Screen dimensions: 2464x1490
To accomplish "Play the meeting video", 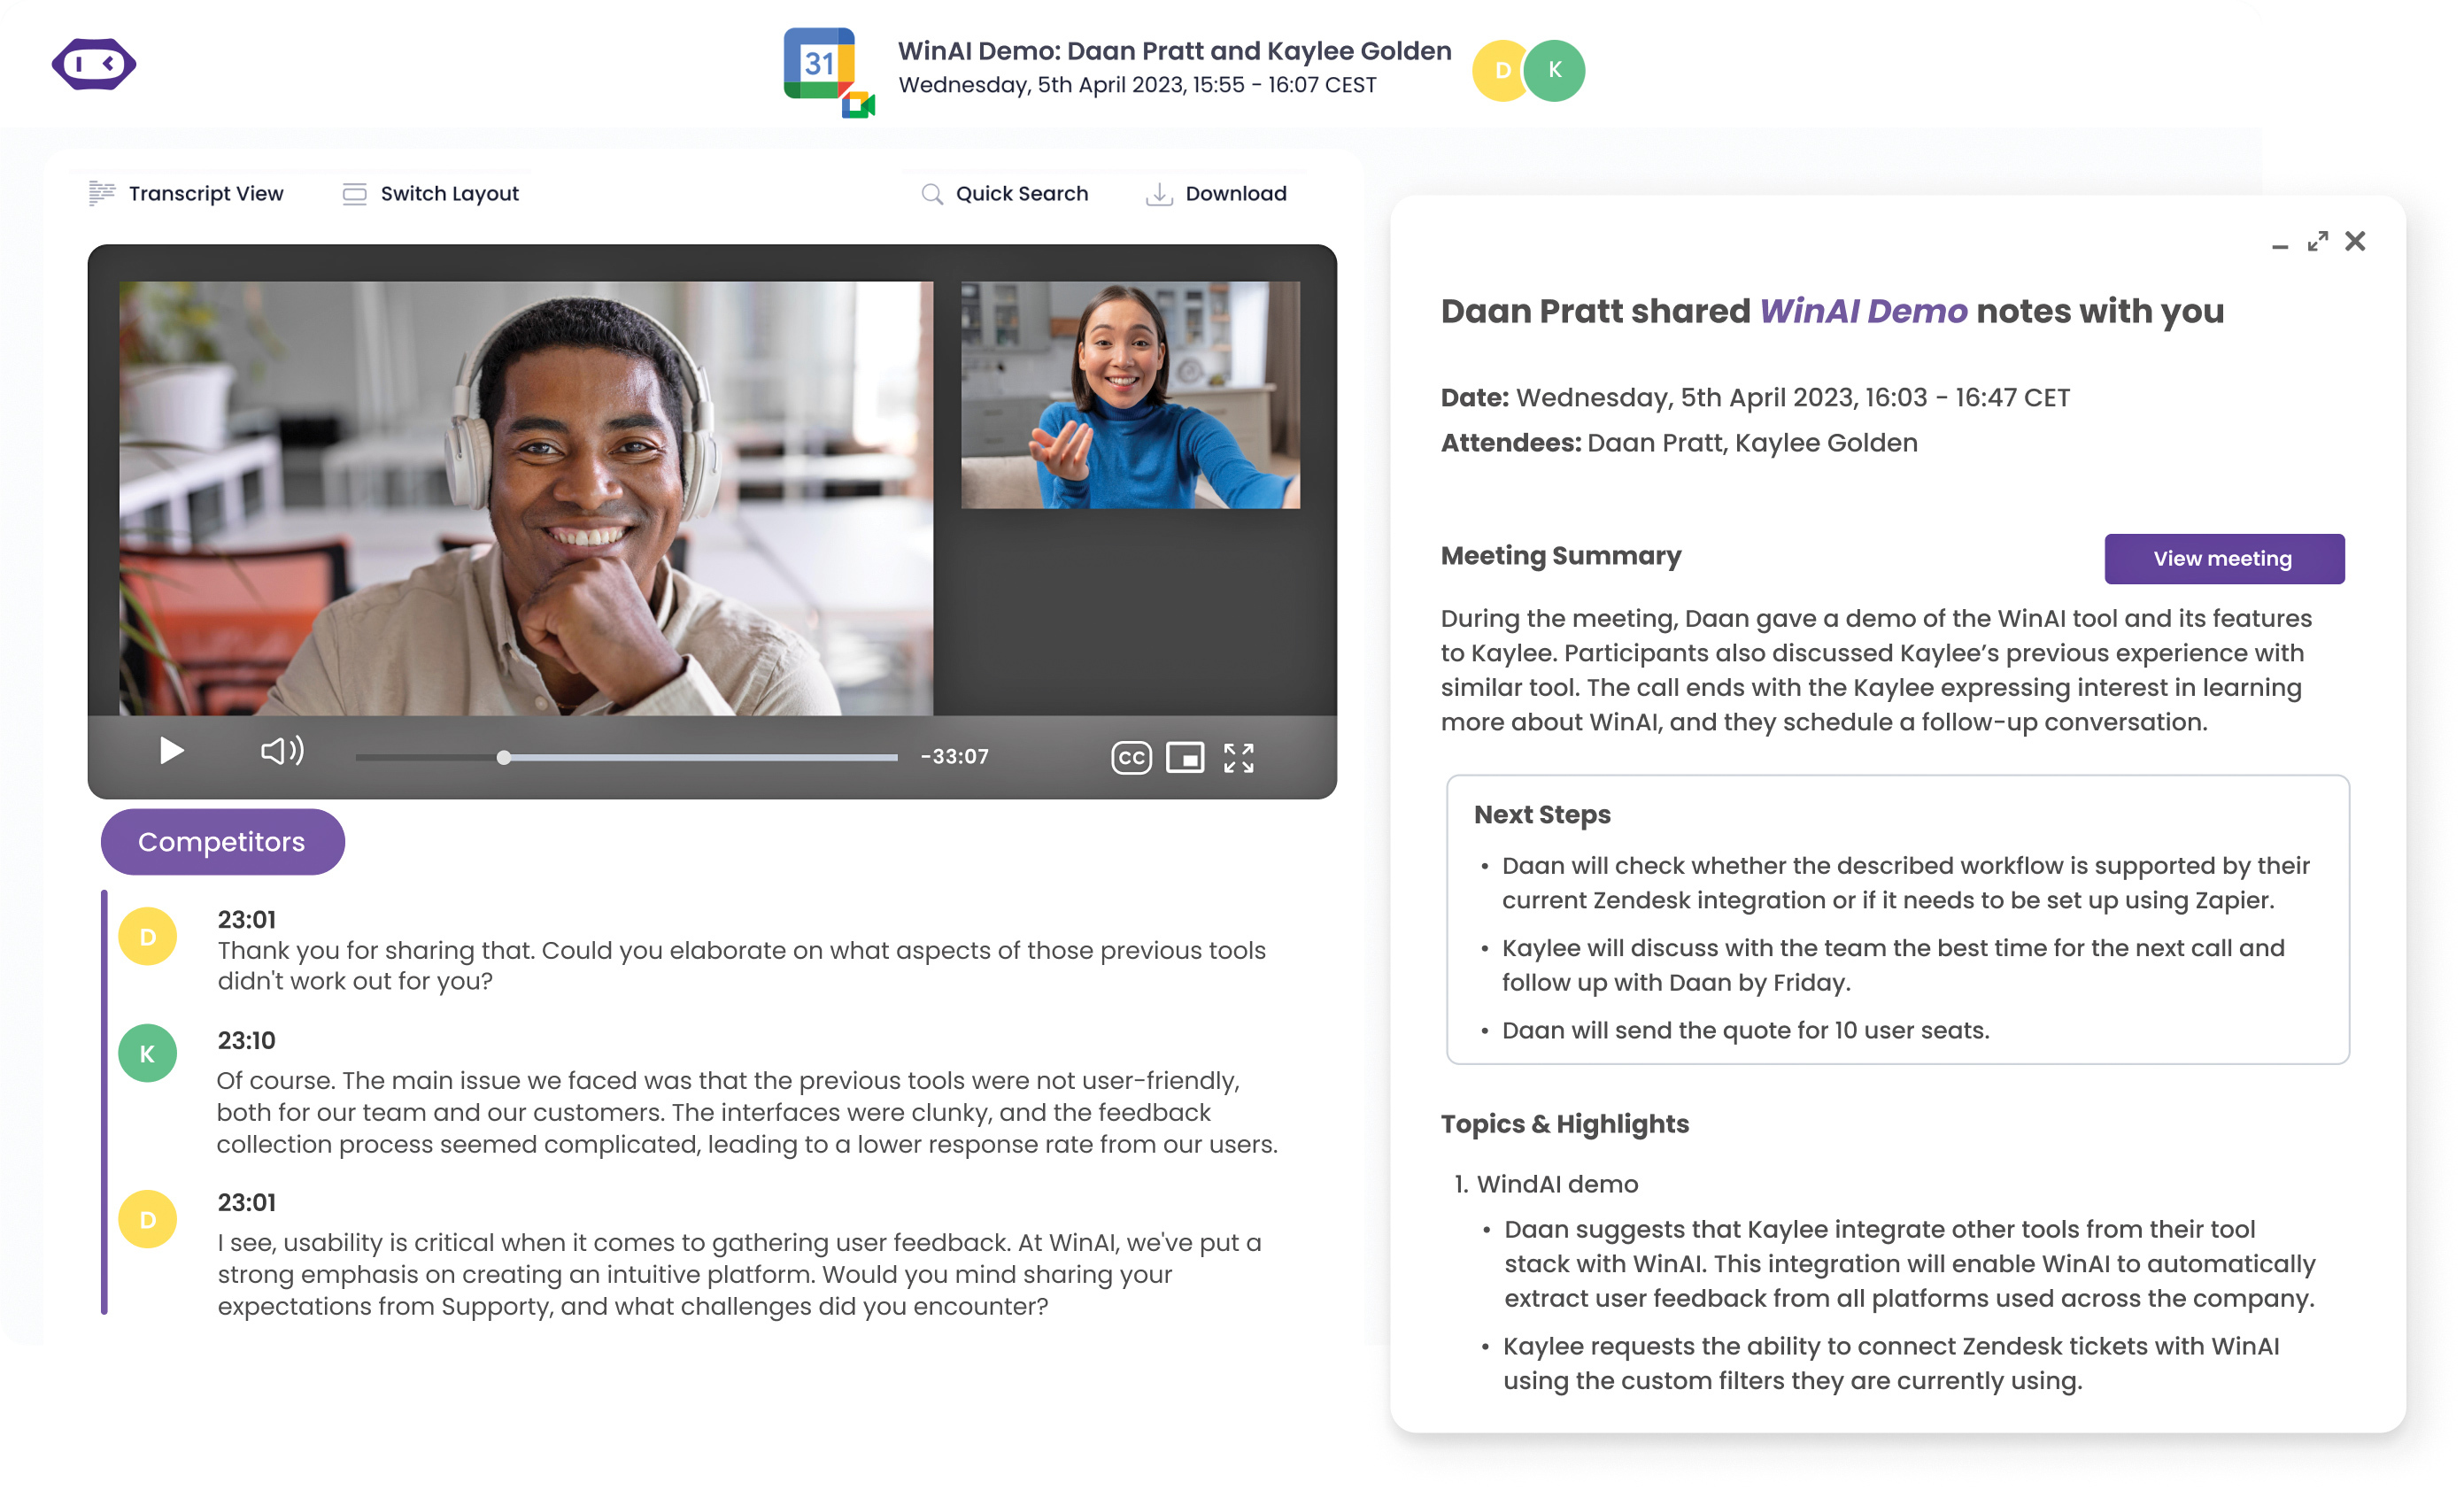I will pyautogui.click(x=172, y=750).
